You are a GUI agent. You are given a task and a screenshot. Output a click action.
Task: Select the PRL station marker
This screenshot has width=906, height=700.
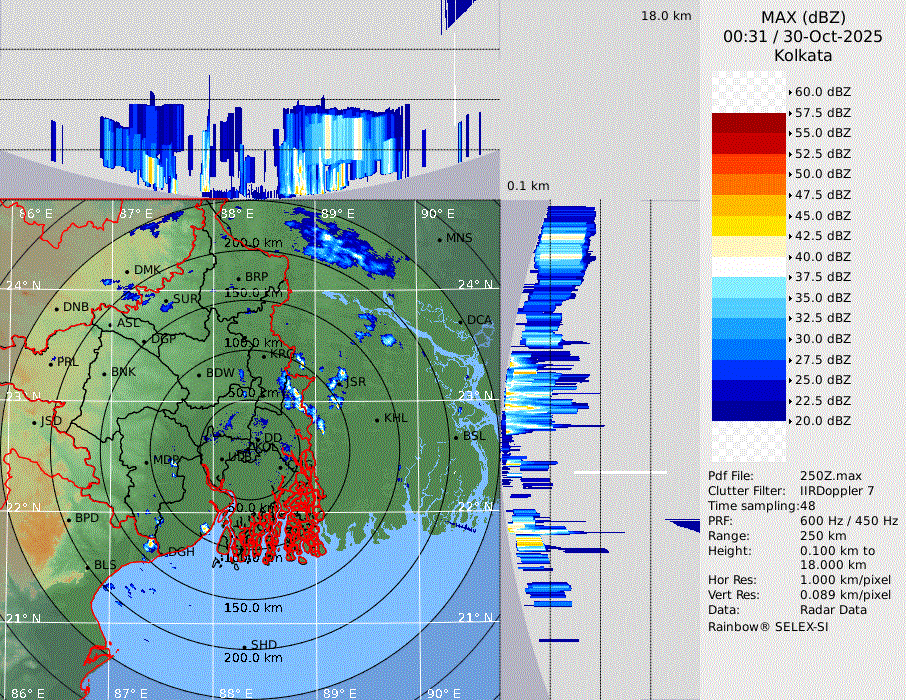click(x=52, y=362)
